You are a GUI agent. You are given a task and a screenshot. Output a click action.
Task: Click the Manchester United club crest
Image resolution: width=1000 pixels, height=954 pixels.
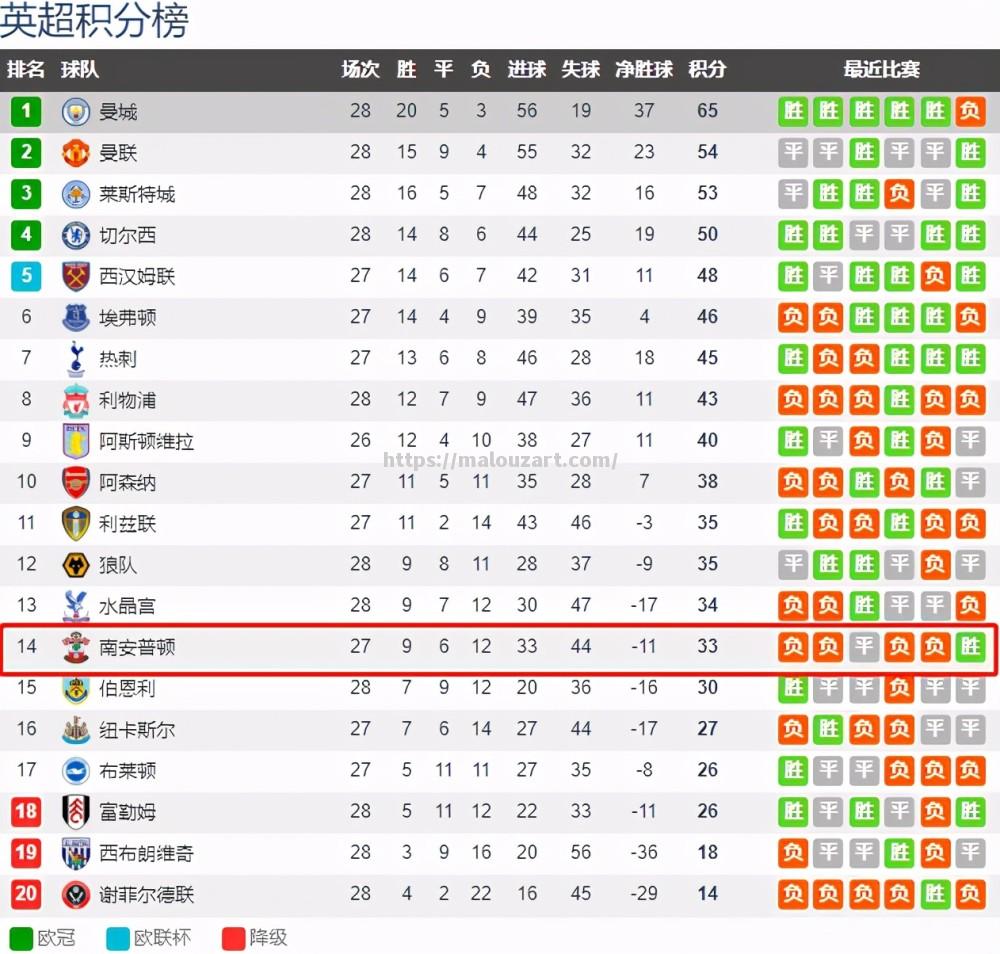point(76,153)
